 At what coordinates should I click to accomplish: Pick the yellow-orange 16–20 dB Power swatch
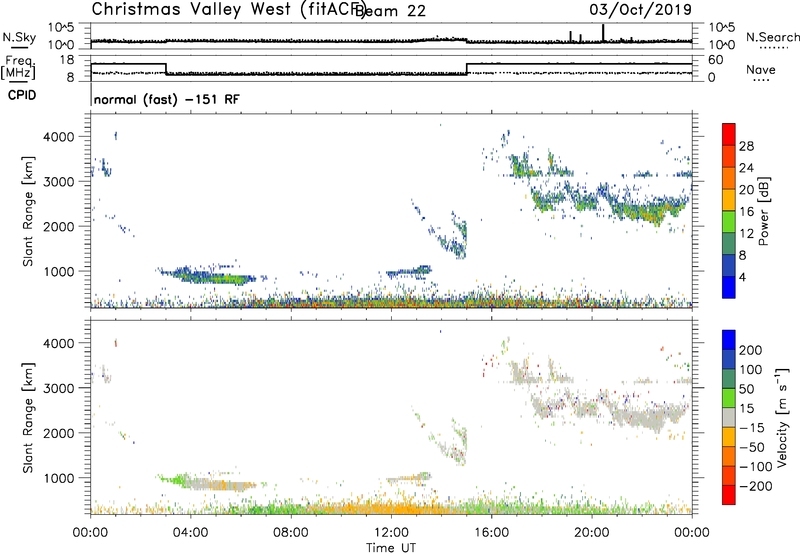point(729,200)
